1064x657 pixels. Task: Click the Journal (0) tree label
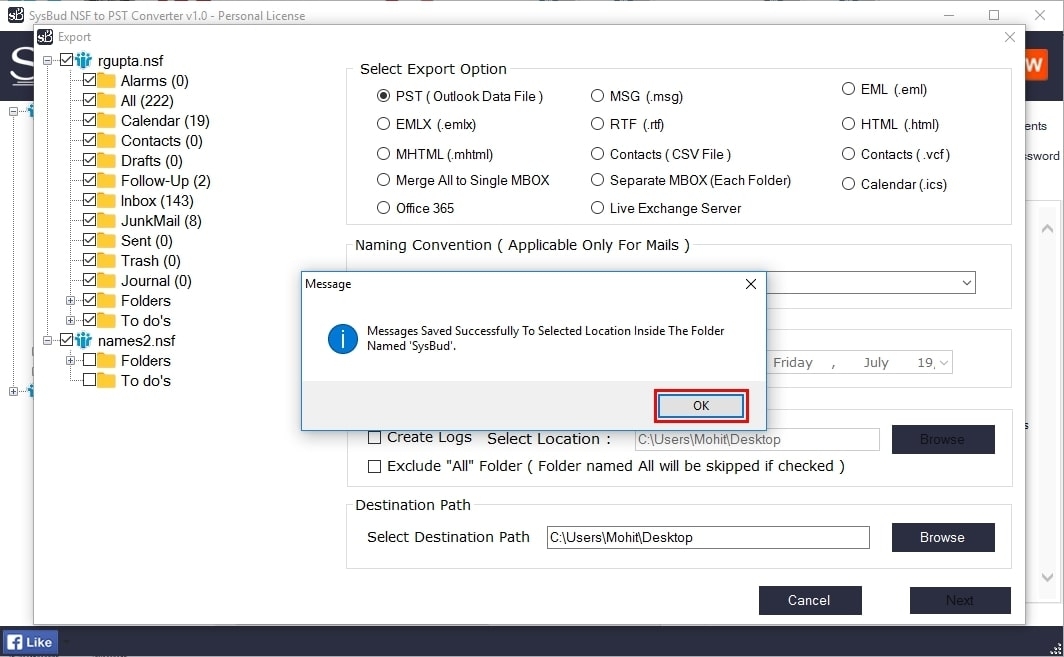(x=156, y=281)
